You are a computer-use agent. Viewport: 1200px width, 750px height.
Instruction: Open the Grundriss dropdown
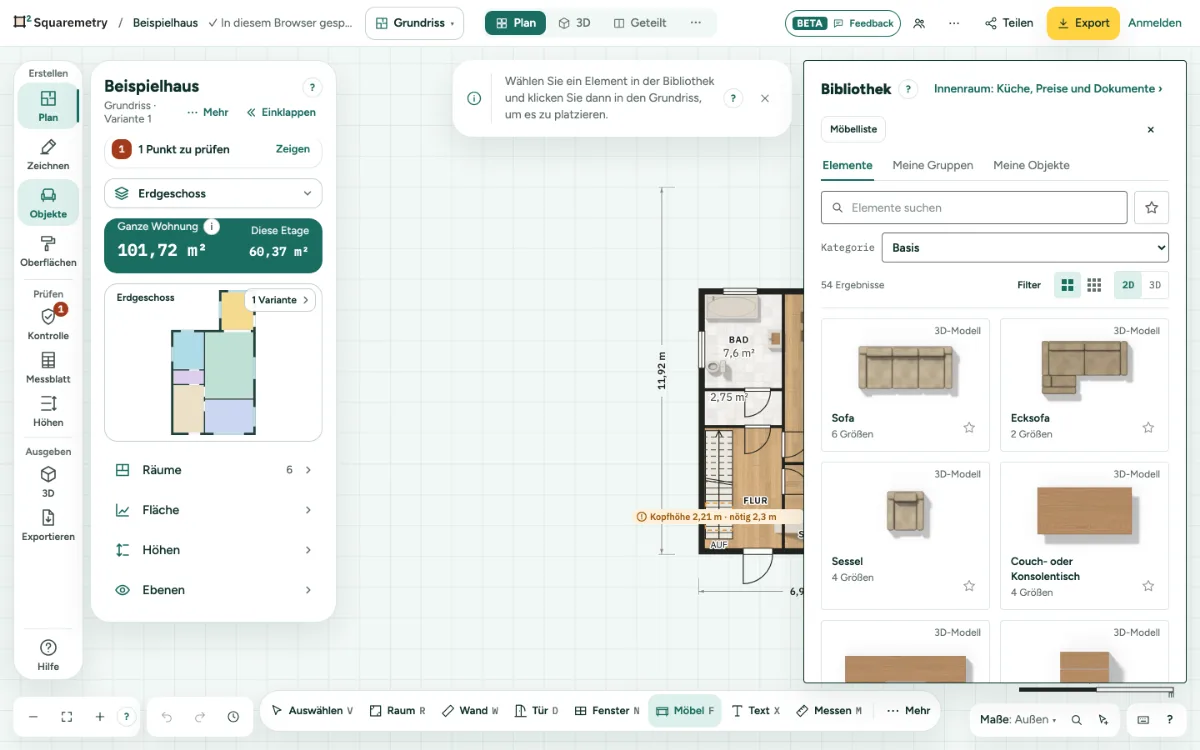click(414, 23)
